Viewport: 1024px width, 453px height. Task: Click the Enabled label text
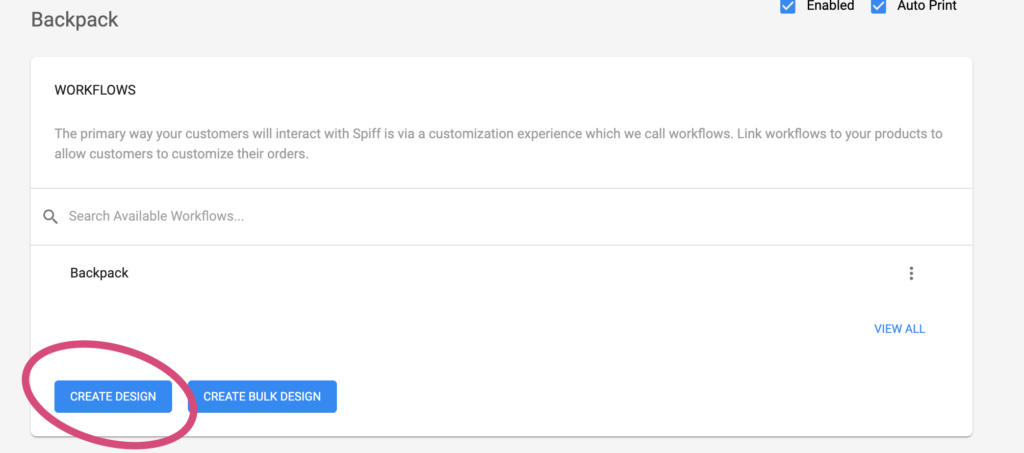830,6
